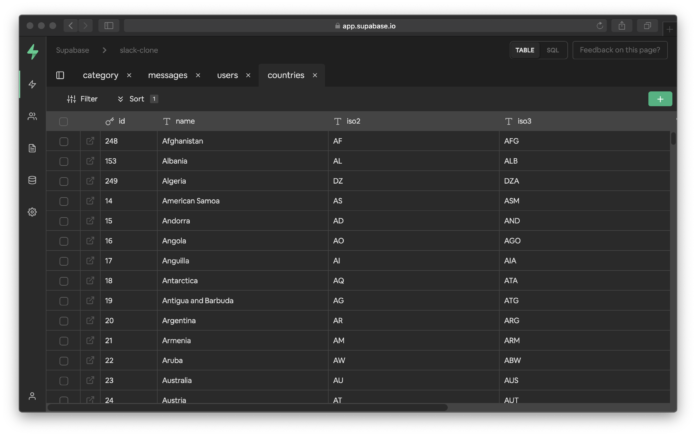Expand the Andorra row with its open icon
Image resolution: width=696 pixels, height=436 pixels.
(90, 221)
